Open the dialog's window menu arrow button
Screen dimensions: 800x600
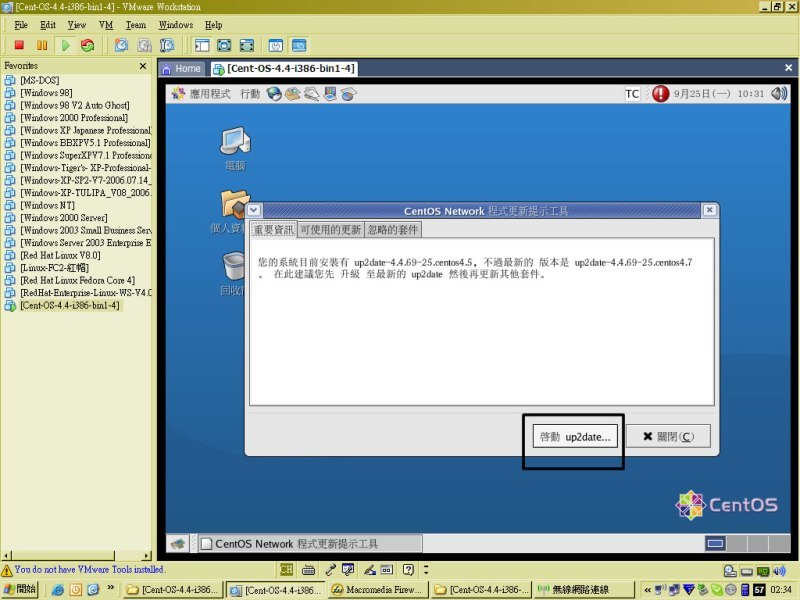(254, 211)
